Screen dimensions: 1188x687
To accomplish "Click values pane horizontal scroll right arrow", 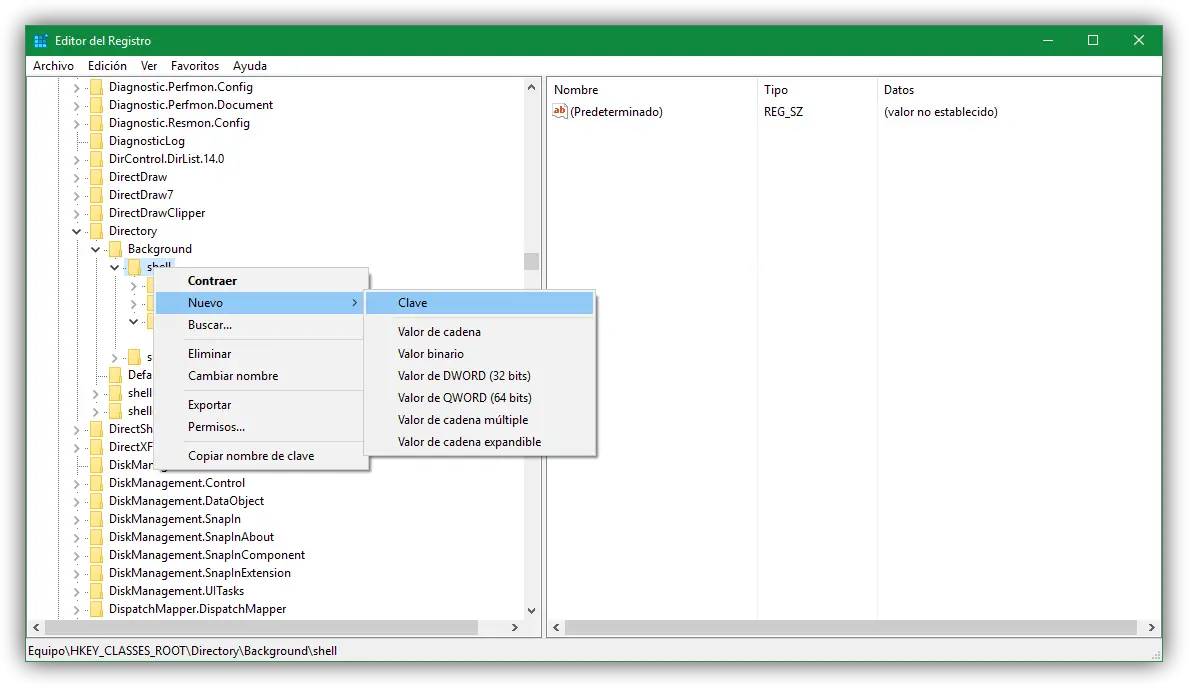I will pos(1152,628).
